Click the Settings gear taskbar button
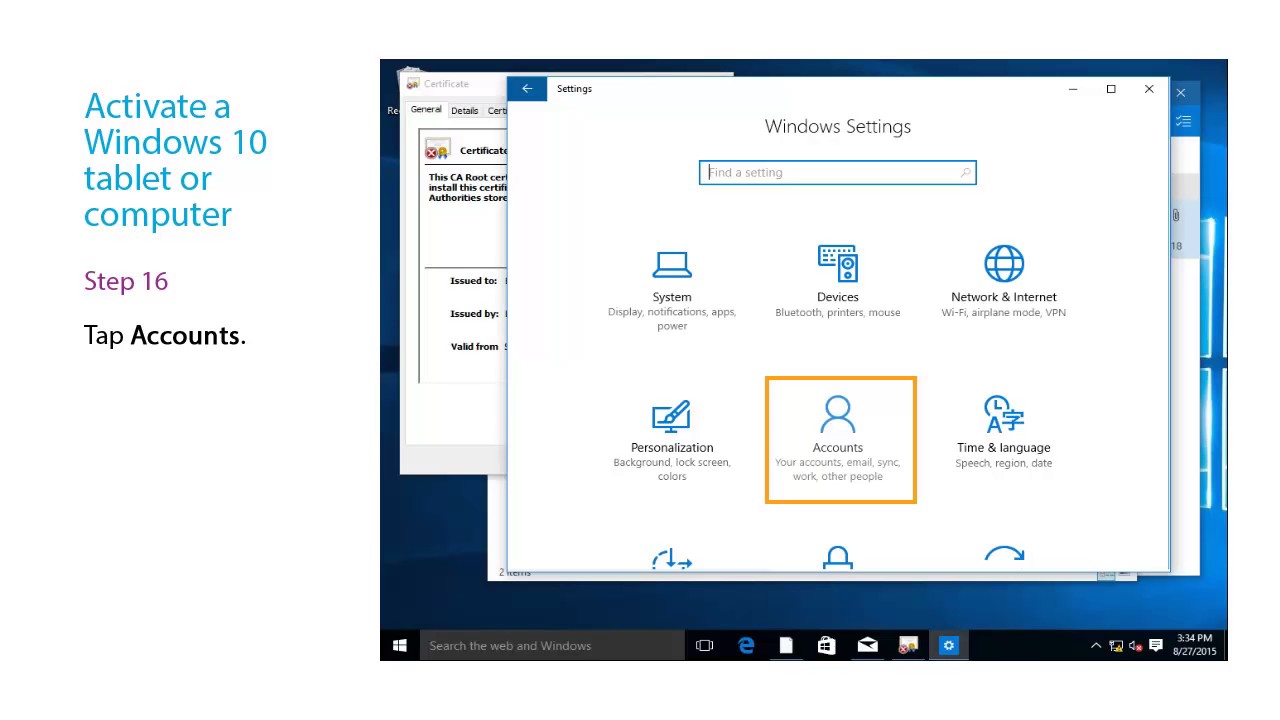1280x720 pixels. tap(948, 646)
